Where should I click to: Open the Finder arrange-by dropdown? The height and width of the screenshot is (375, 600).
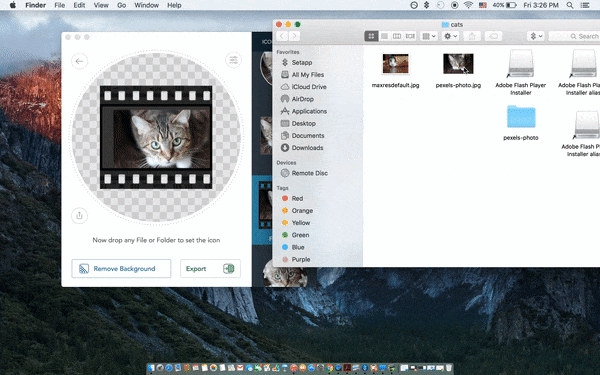point(429,36)
